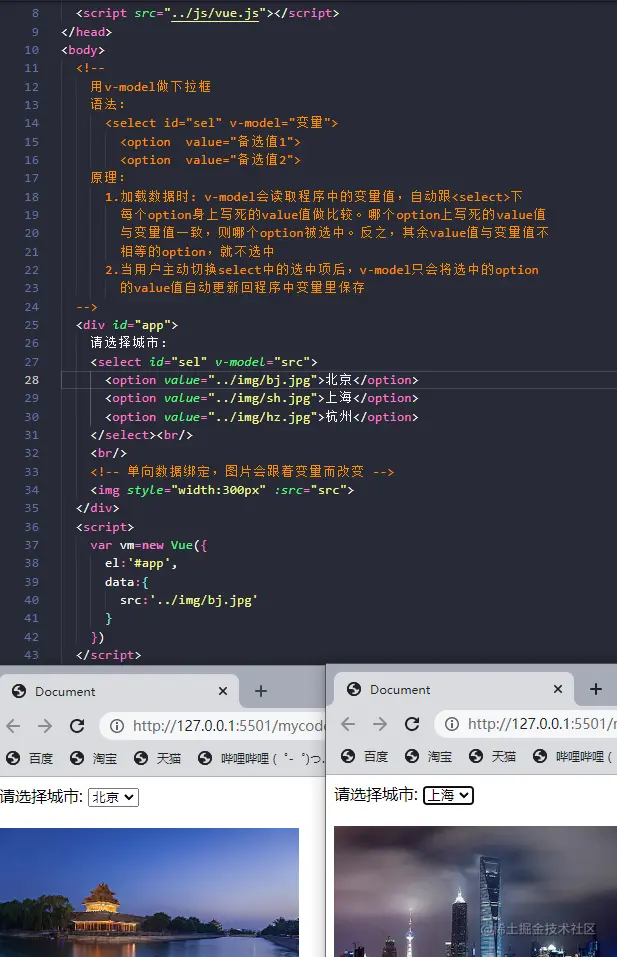617x957 pixels.
Task: Open new tab in left browser
Action: (x=261, y=691)
